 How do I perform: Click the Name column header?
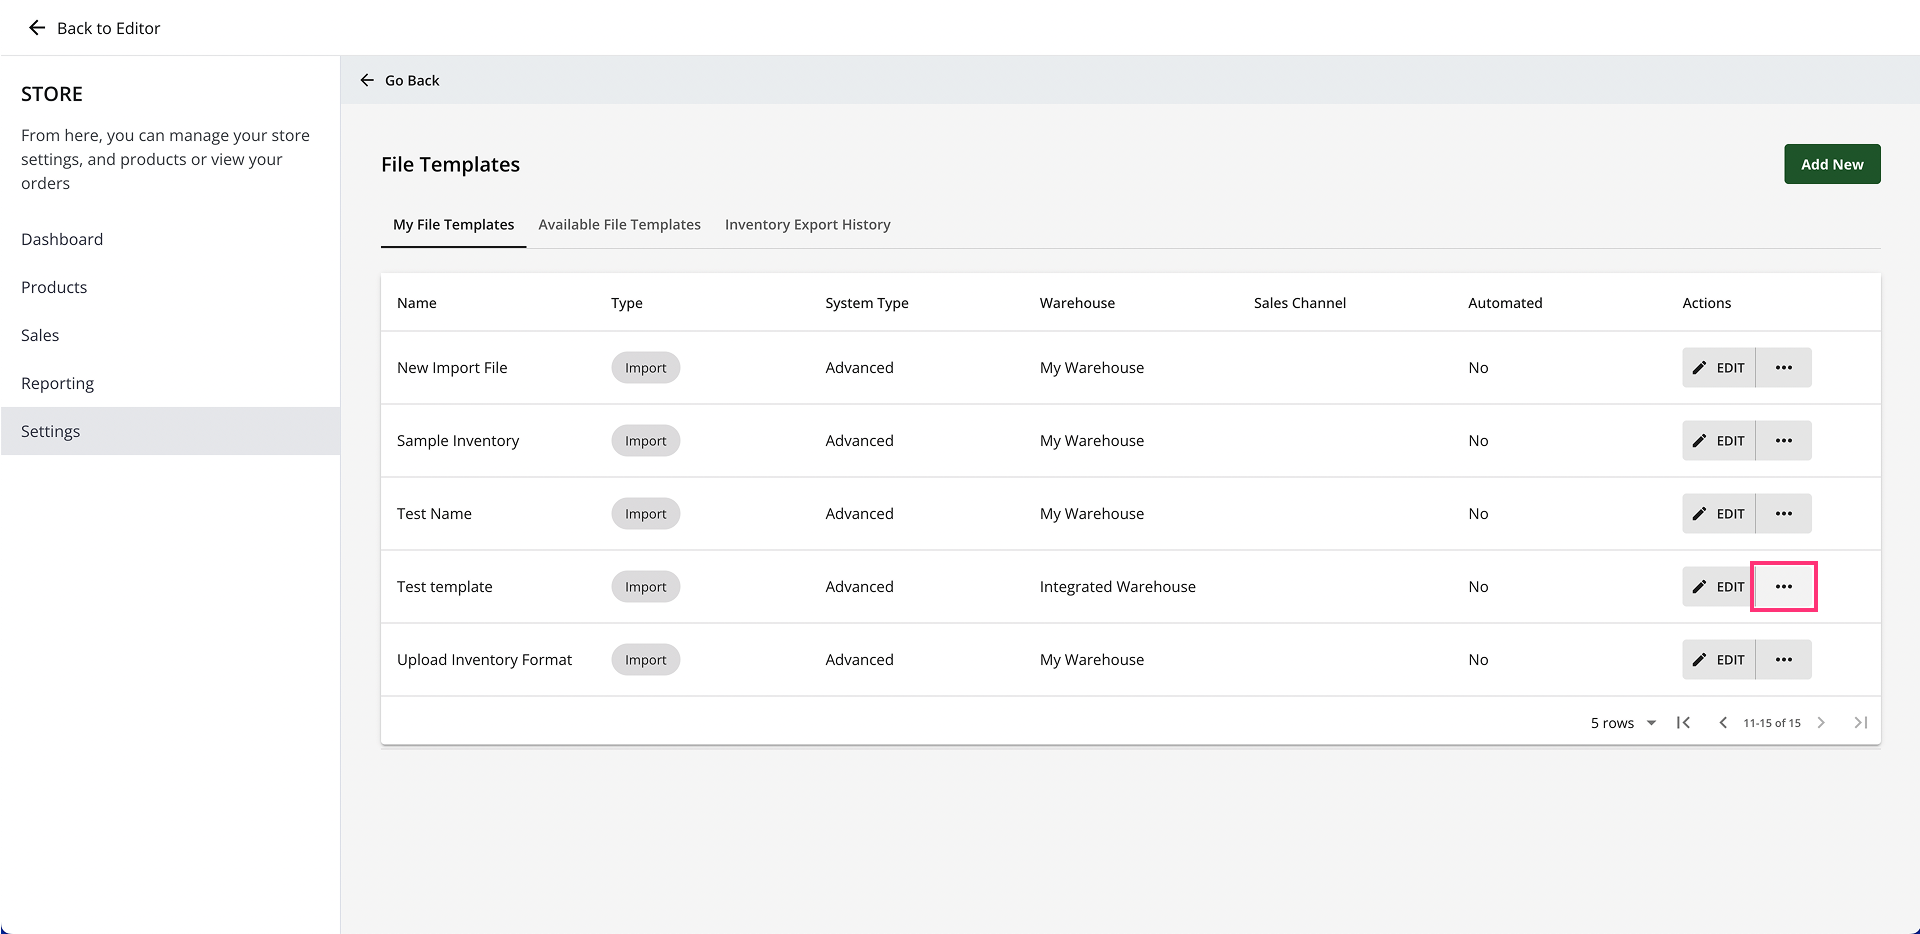click(417, 303)
